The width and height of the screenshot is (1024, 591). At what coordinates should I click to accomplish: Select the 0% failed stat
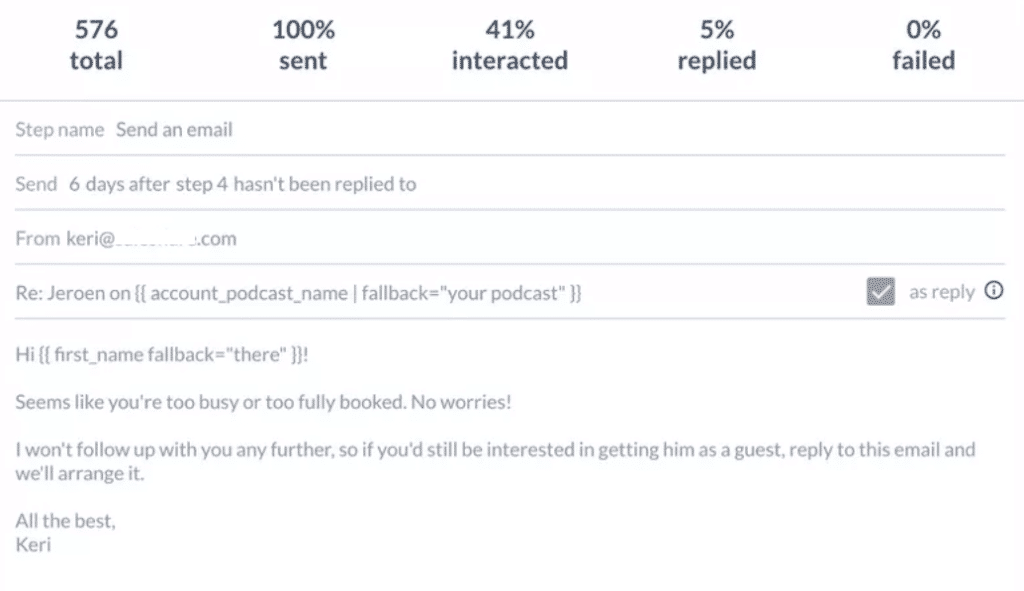923,45
